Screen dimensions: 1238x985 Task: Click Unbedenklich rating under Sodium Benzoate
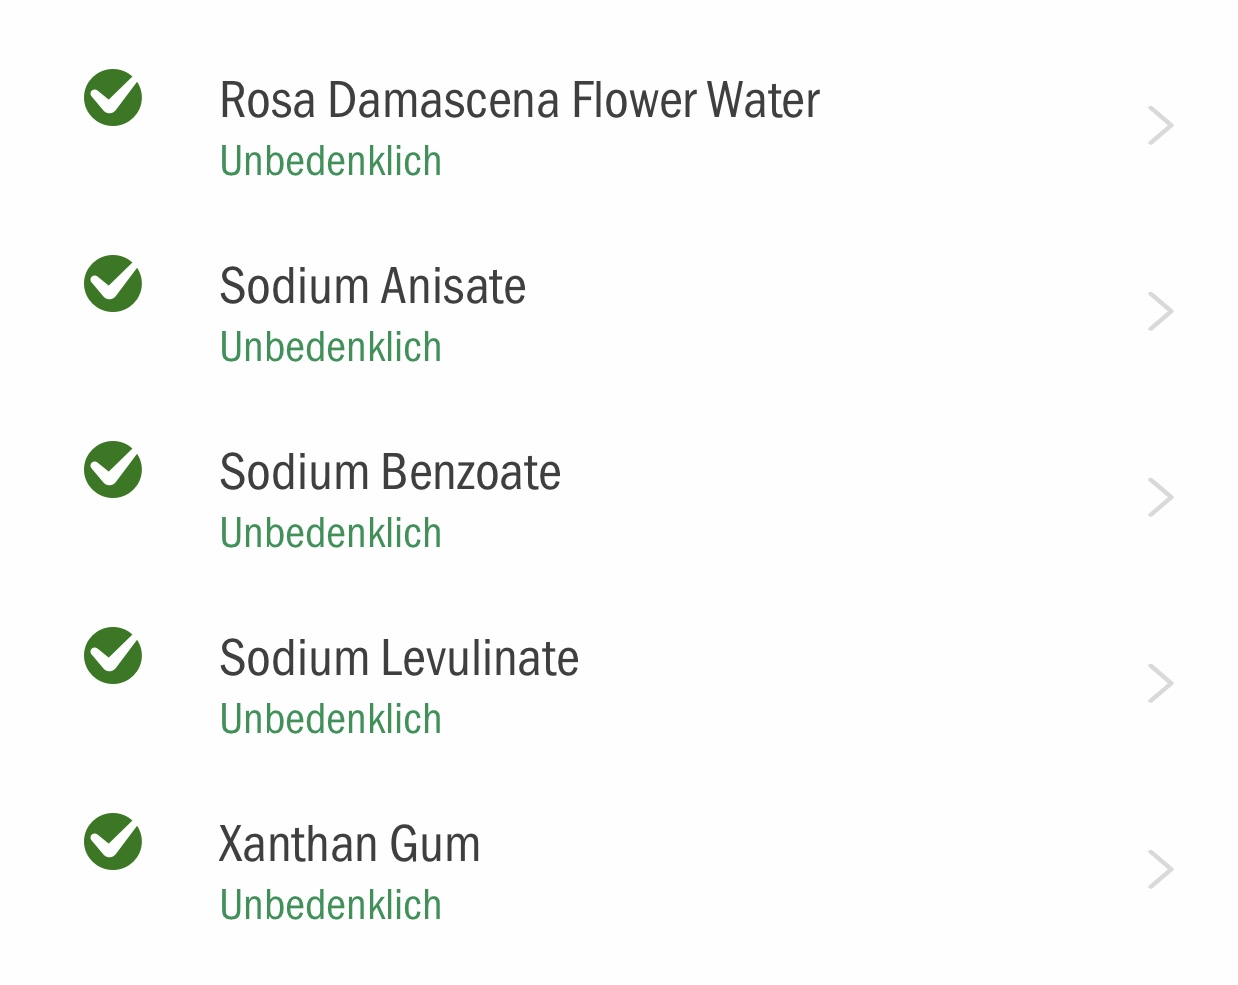click(331, 533)
